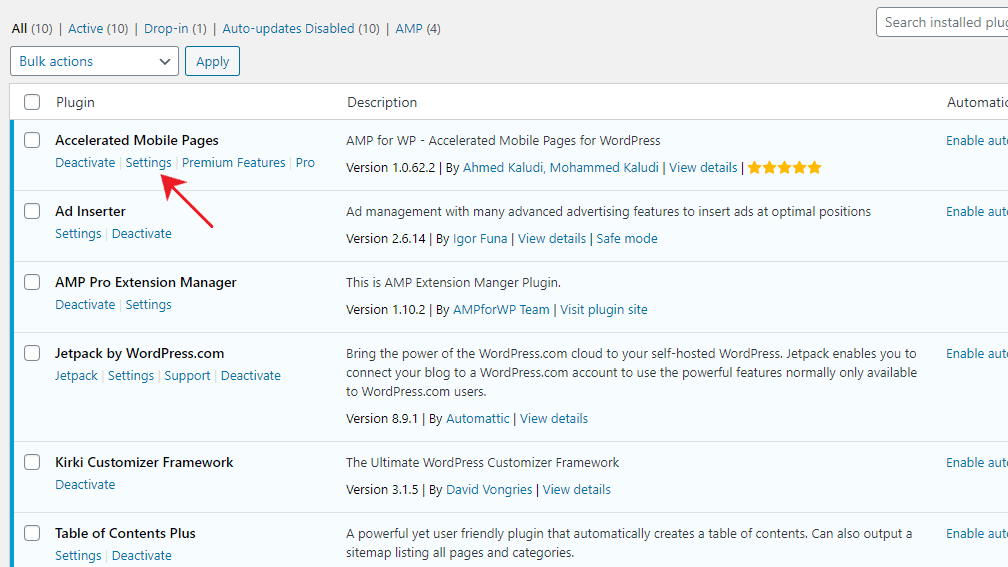Select the AMP Pro Extension Manager checkbox
1008x567 pixels.
click(x=32, y=282)
